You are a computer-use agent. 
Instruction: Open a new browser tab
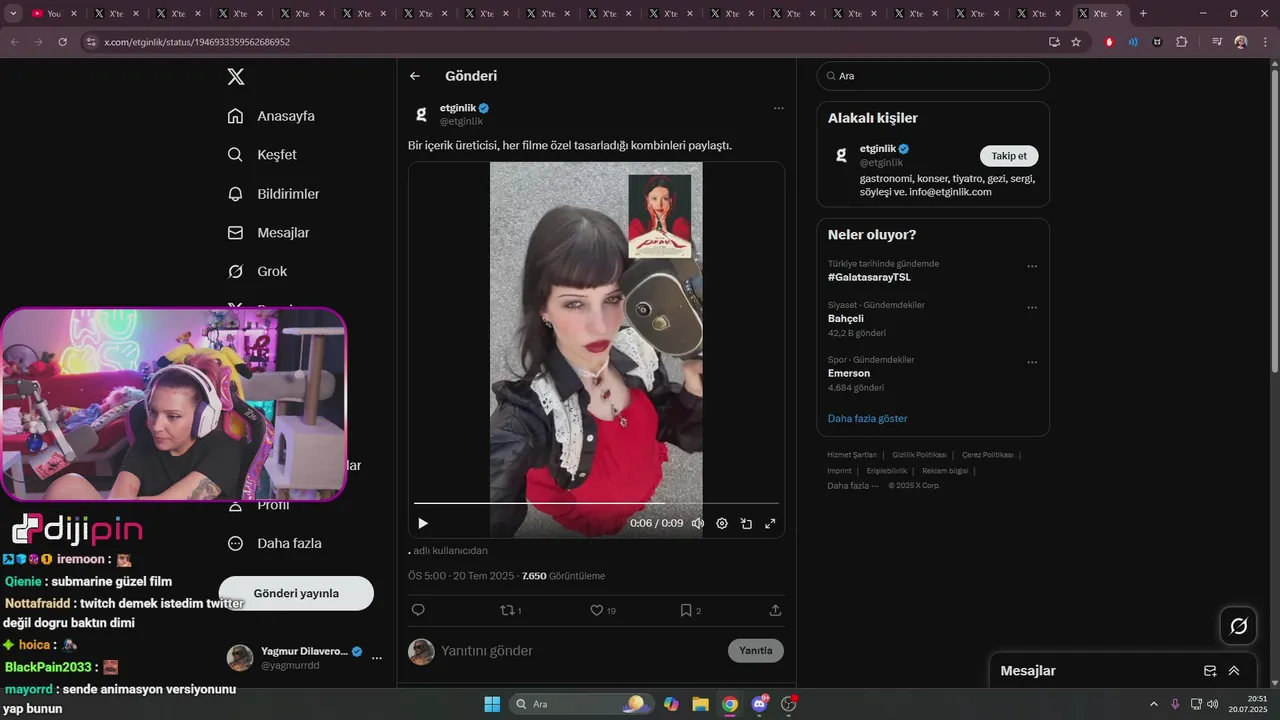1143,14
